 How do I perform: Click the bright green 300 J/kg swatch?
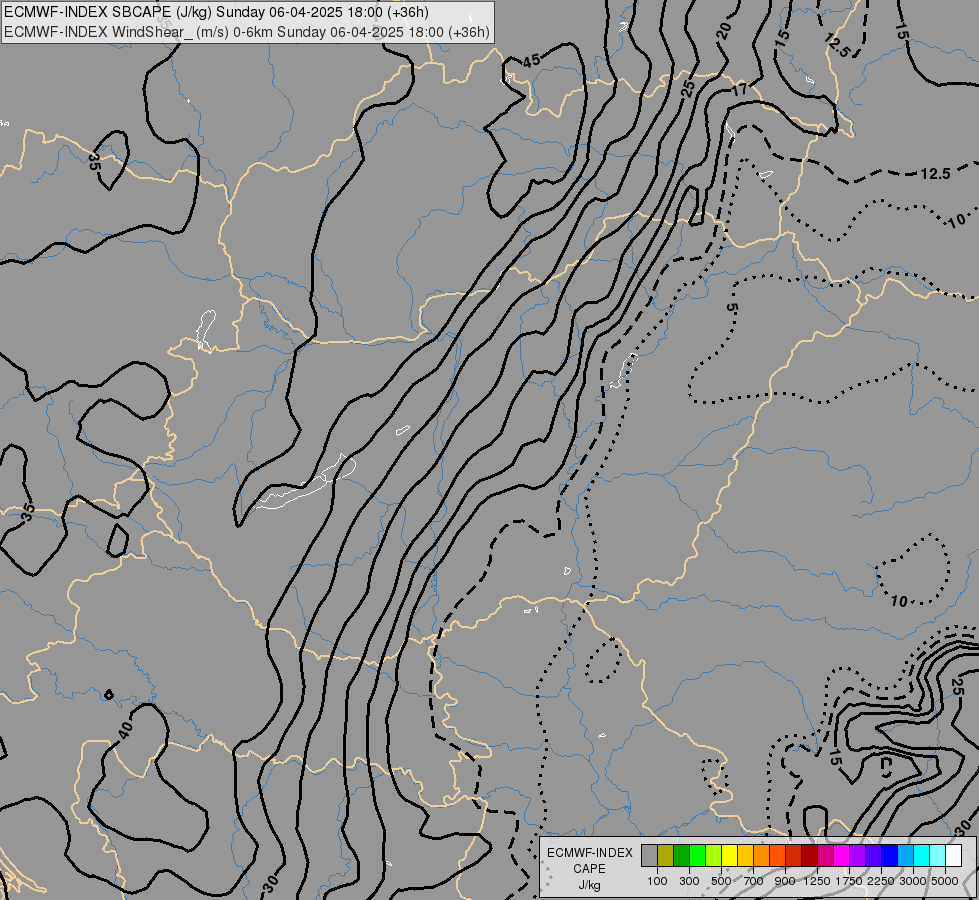coord(697,855)
